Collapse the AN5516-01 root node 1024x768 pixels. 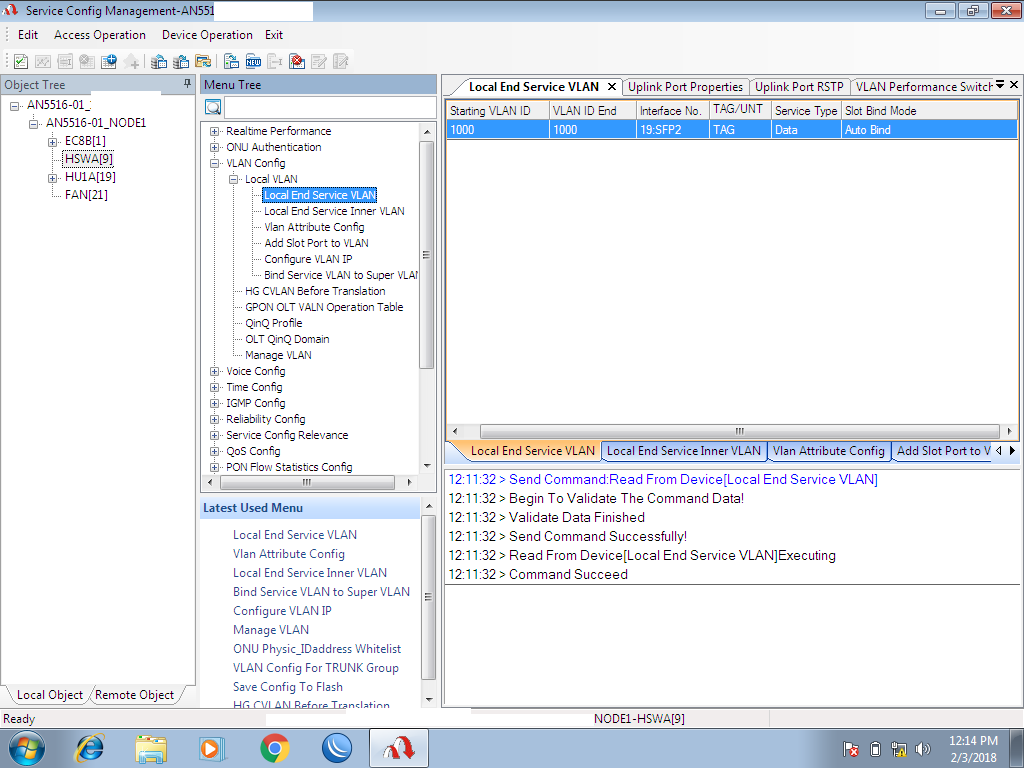[x=14, y=105]
